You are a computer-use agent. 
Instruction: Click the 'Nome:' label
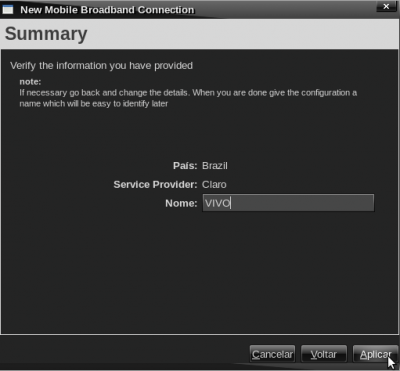[x=181, y=203]
